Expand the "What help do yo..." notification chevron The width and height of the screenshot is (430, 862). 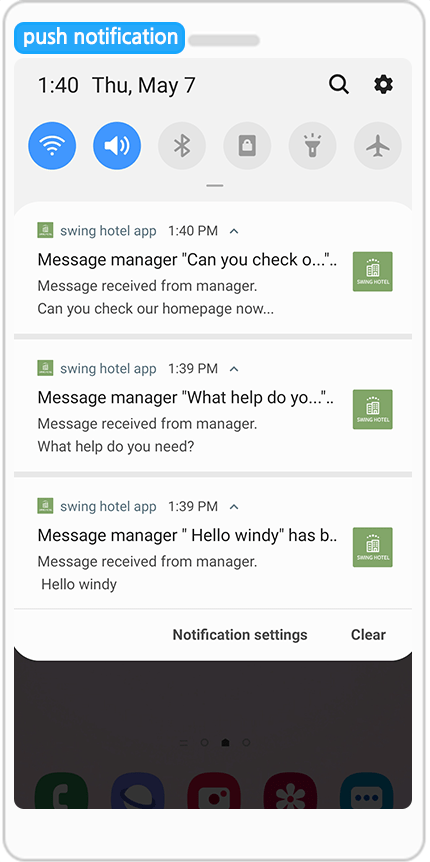(234, 369)
